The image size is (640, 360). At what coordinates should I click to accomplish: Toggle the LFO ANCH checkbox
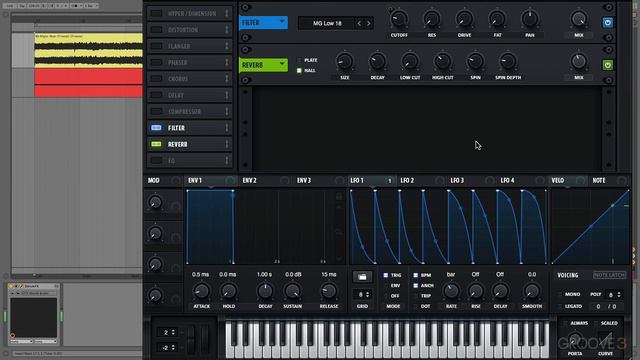point(416,286)
